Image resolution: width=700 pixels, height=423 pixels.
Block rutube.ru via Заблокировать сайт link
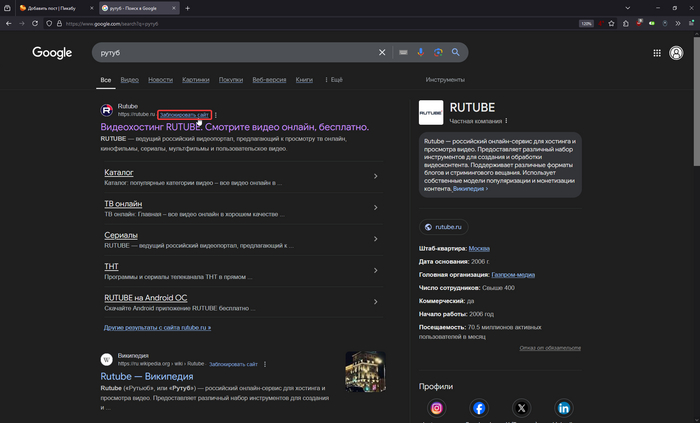pyautogui.click(x=184, y=115)
